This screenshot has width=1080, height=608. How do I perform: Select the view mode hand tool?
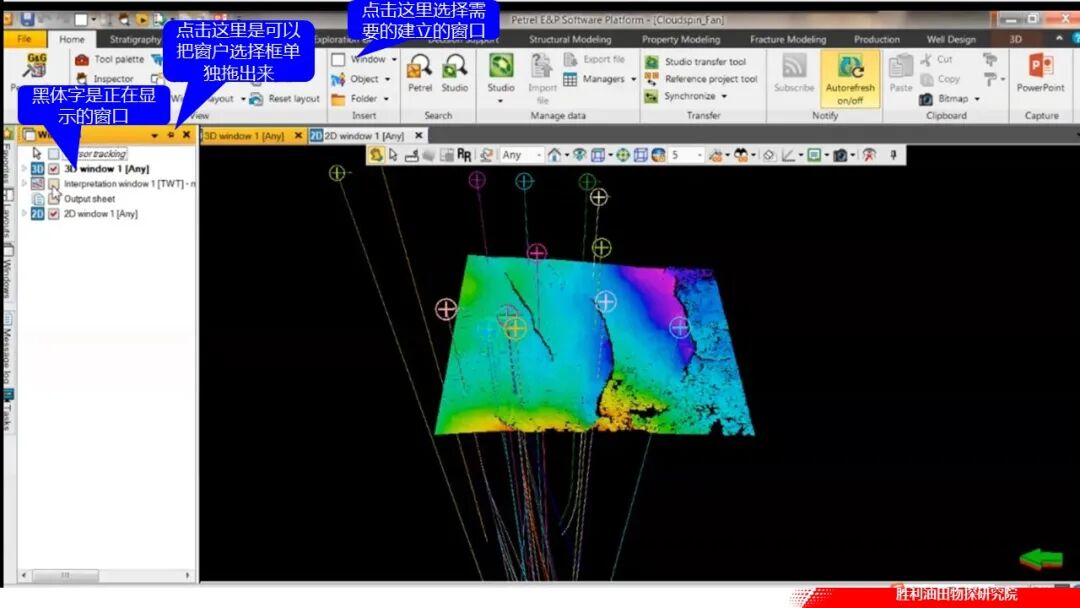point(375,155)
